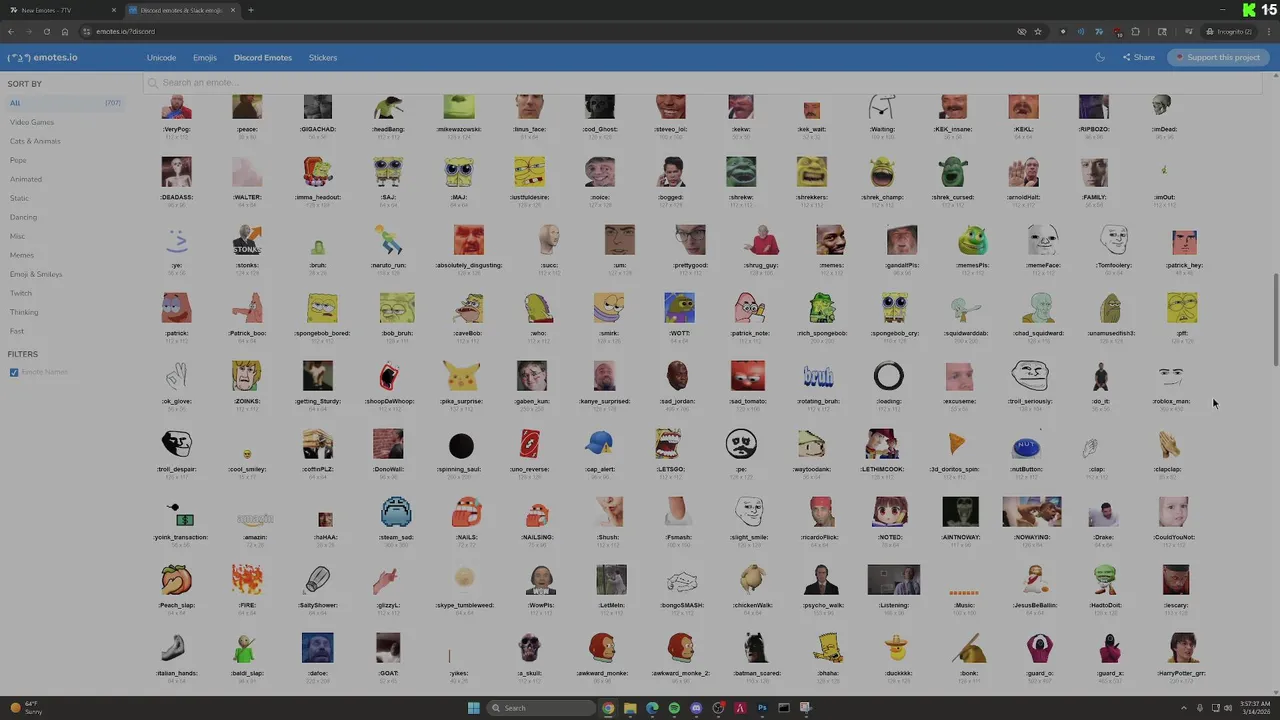Choose the :bongoSMASH: emote
This screenshot has width=1280, height=720.
pyautogui.click(x=682, y=580)
